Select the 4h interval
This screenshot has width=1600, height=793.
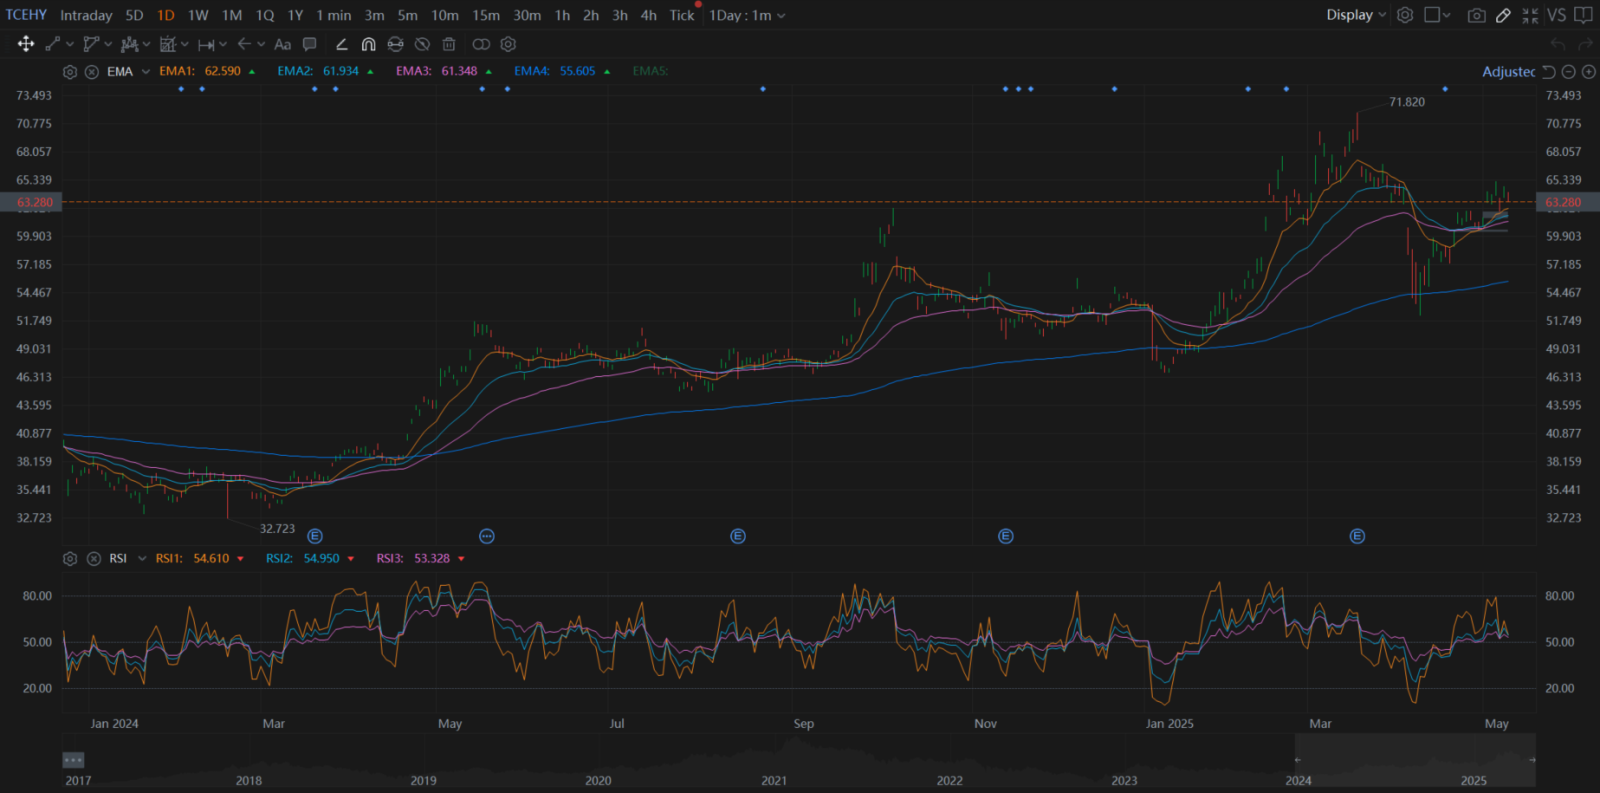tap(649, 15)
